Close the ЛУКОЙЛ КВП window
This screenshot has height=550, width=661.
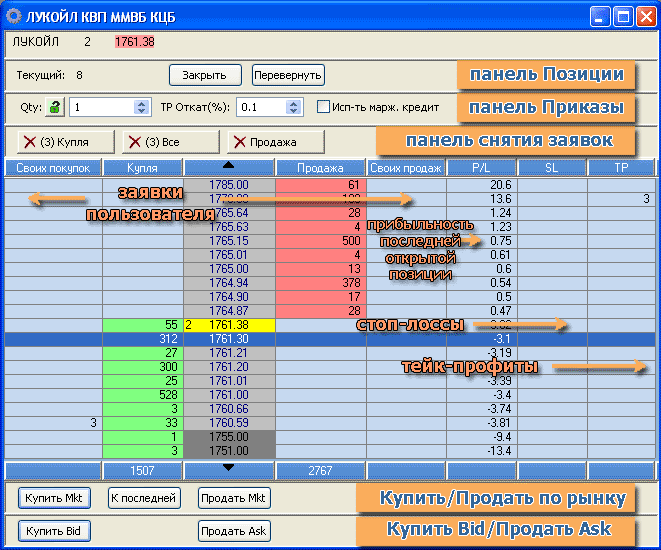click(646, 17)
